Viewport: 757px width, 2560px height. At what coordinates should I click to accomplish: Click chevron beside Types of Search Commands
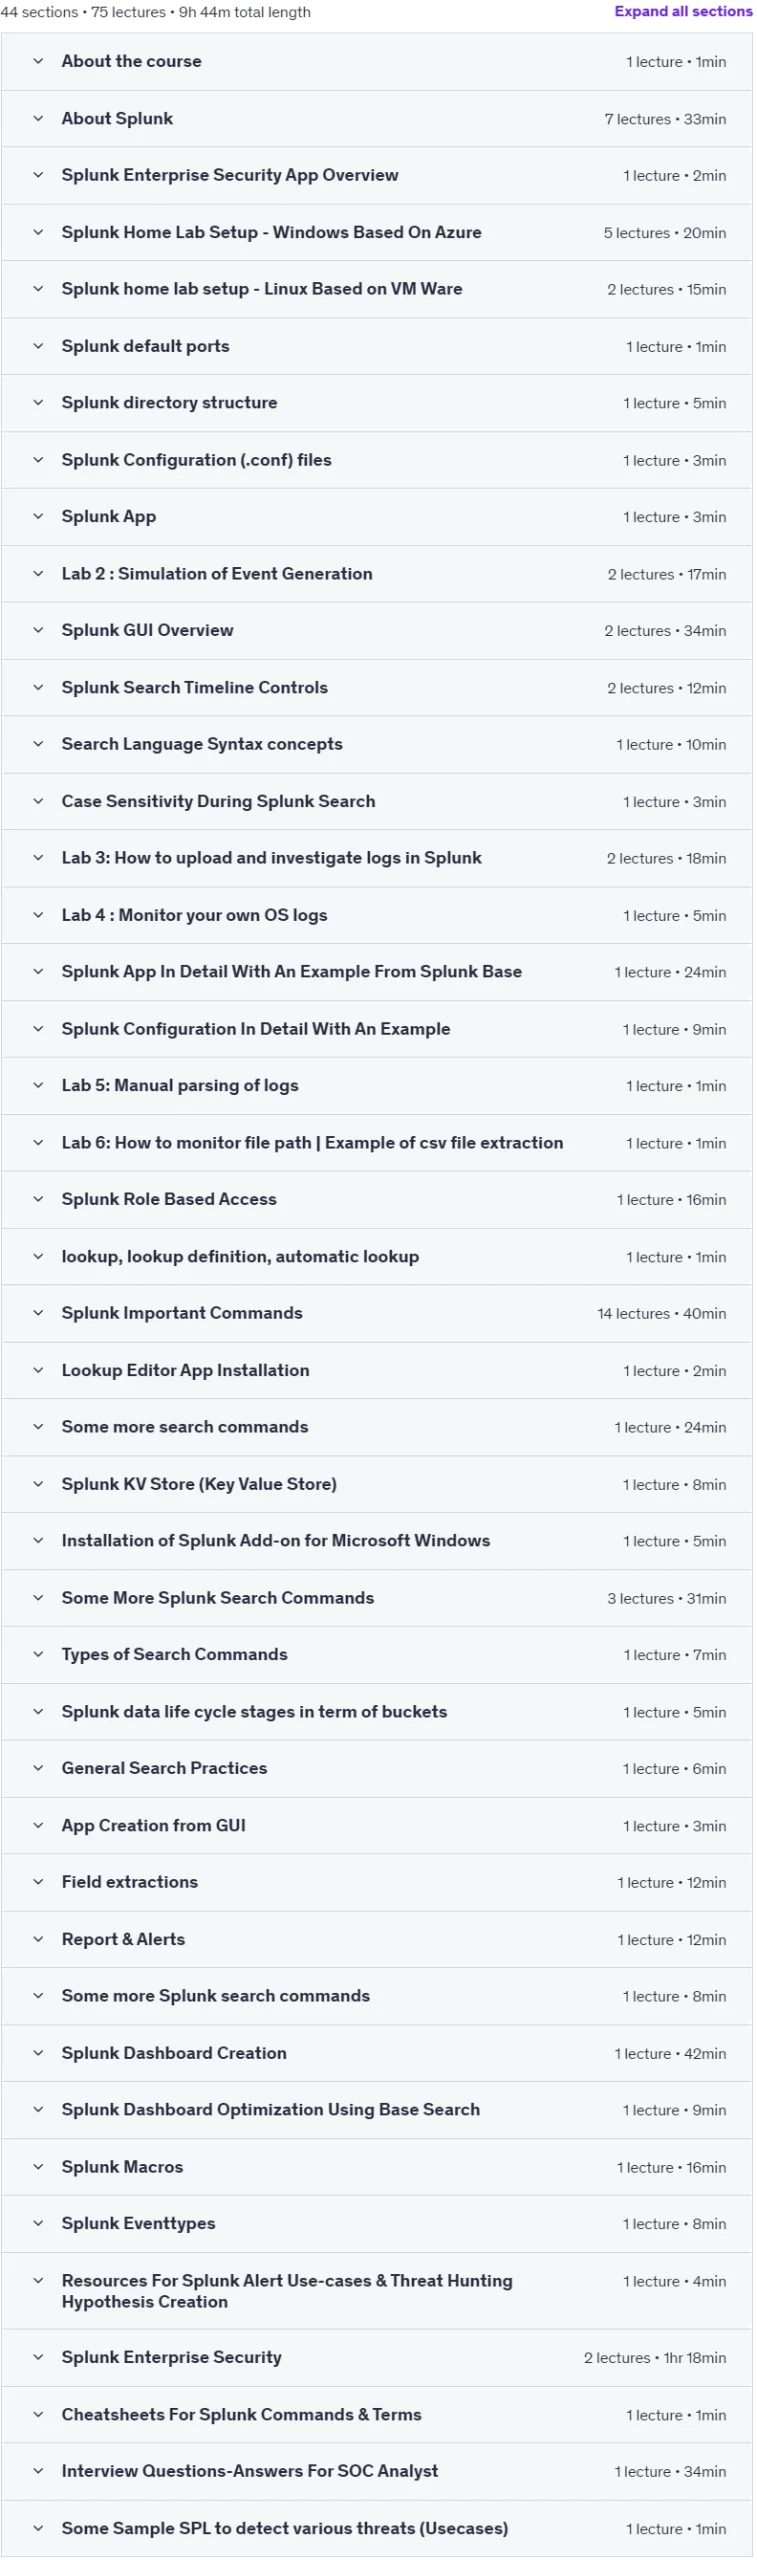pos(38,1654)
